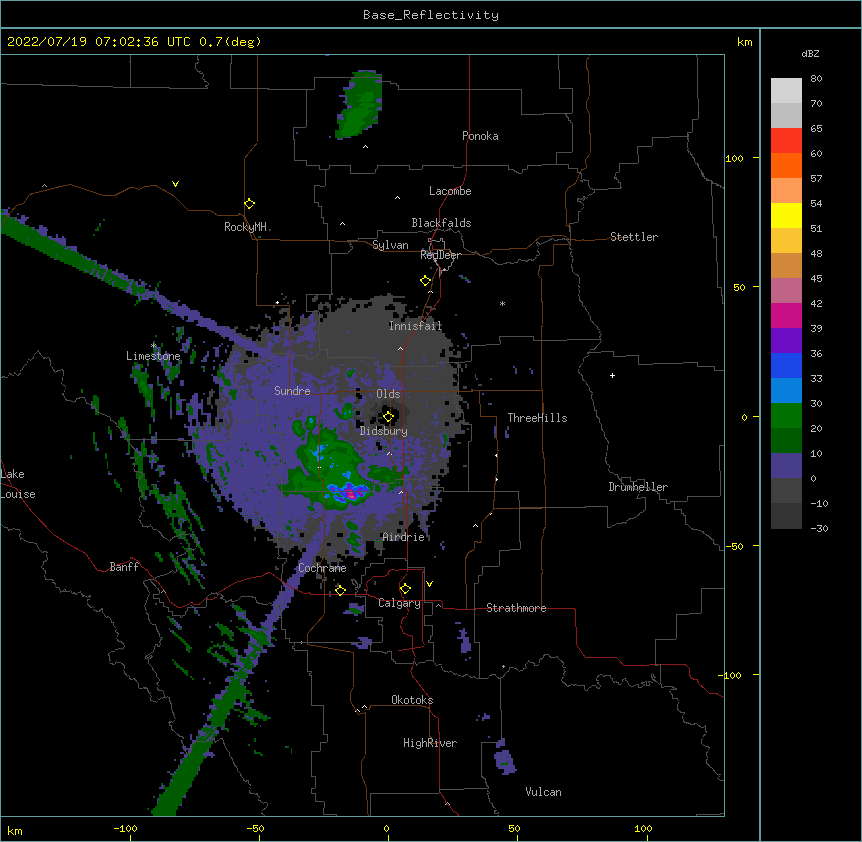Click the yellow V marker near RockyMH

tap(175, 184)
